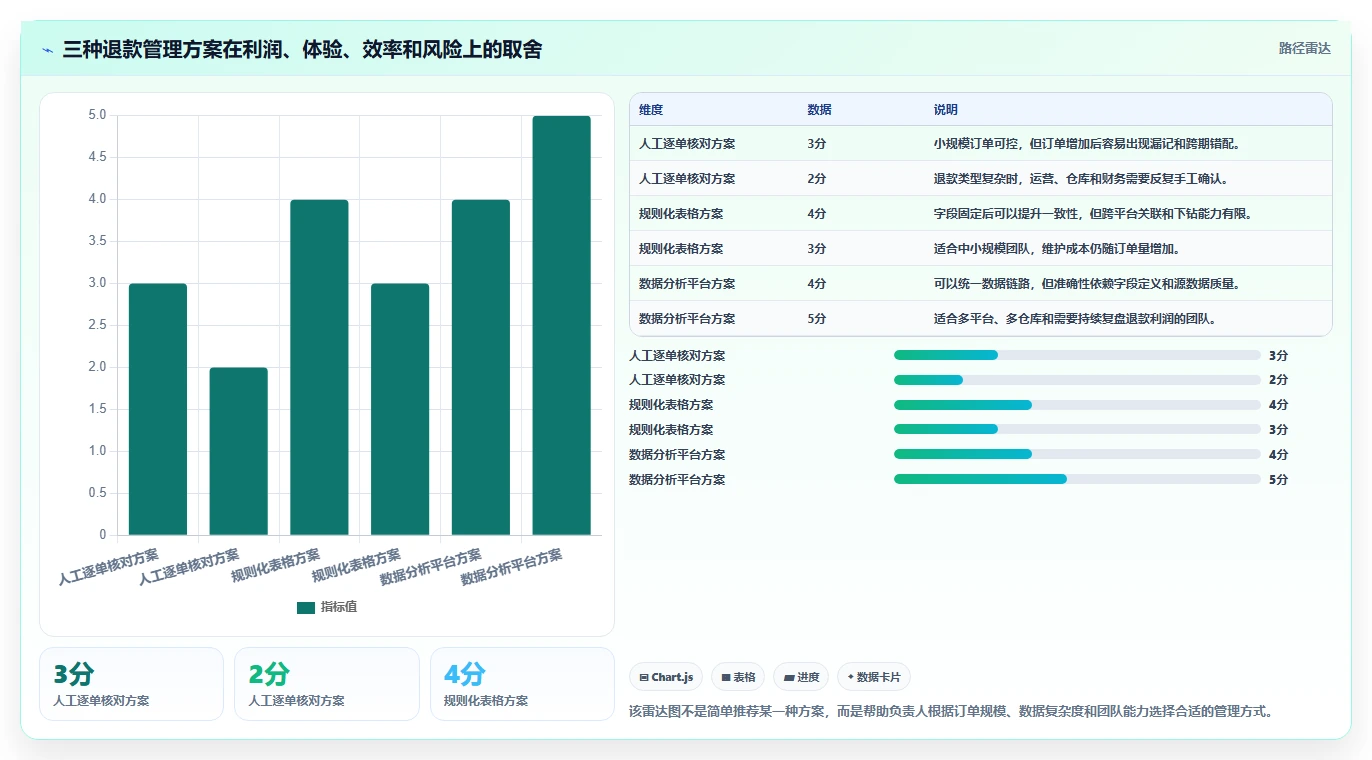This screenshot has height=760, width=1372.
Task: Click the 人工逐单核对方案 2分 progress bar
Action: pyautogui.click(x=1077, y=380)
